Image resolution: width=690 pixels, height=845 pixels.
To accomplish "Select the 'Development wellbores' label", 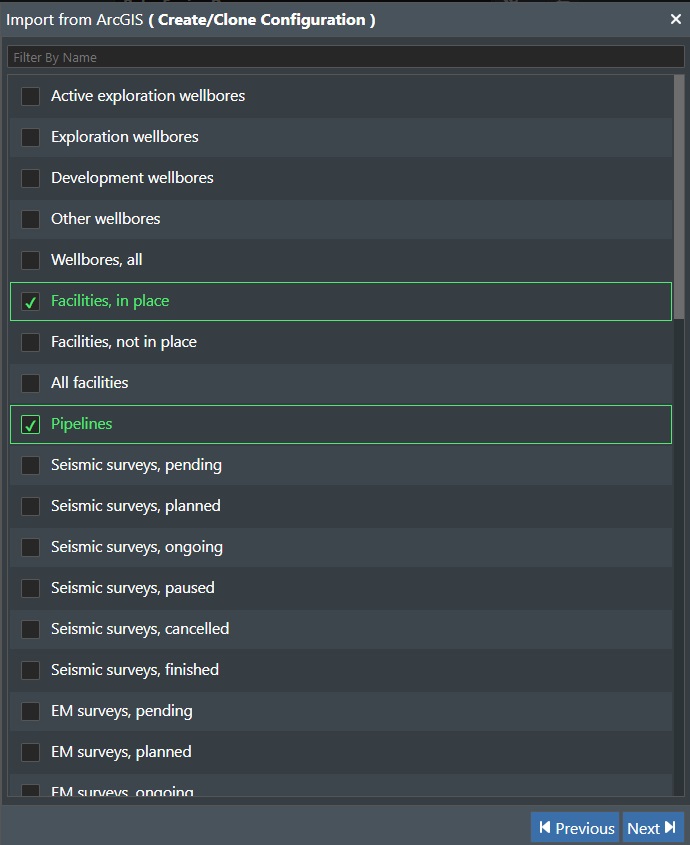I will [132, 178].
